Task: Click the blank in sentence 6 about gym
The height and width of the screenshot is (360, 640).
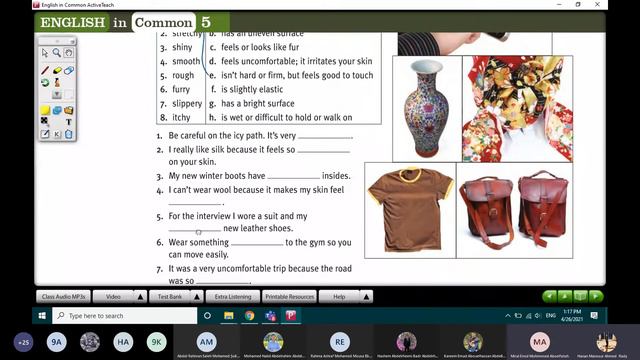Action: (x=257, y=243)
